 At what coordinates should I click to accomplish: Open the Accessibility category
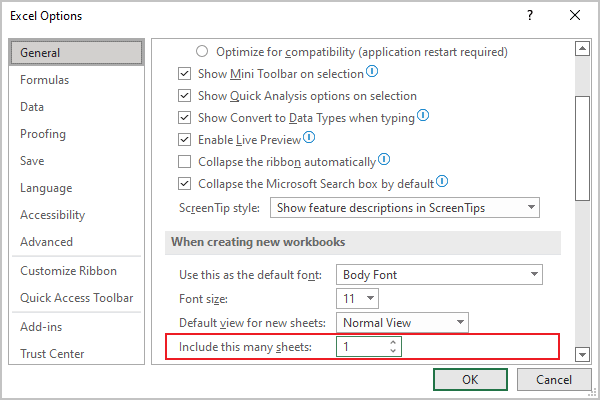tap(77, 215)
